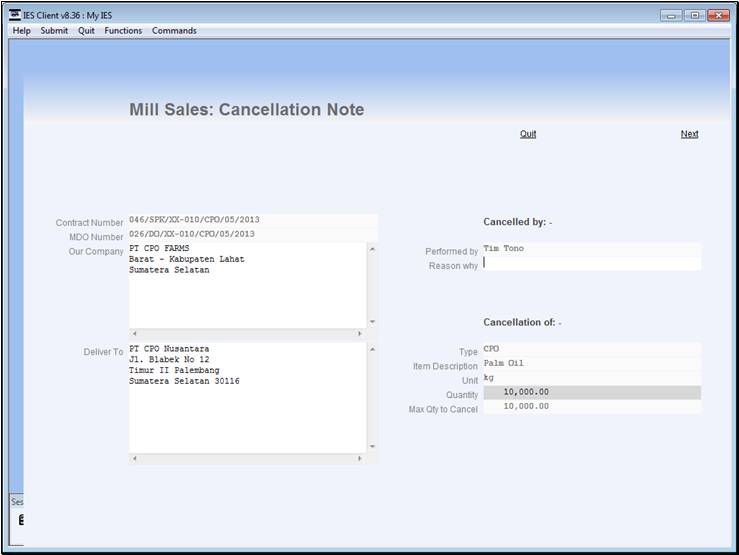Minimize the IES Client window
Image resolution: width=739 pixels, height=555 pixels.
pos(671,16)
